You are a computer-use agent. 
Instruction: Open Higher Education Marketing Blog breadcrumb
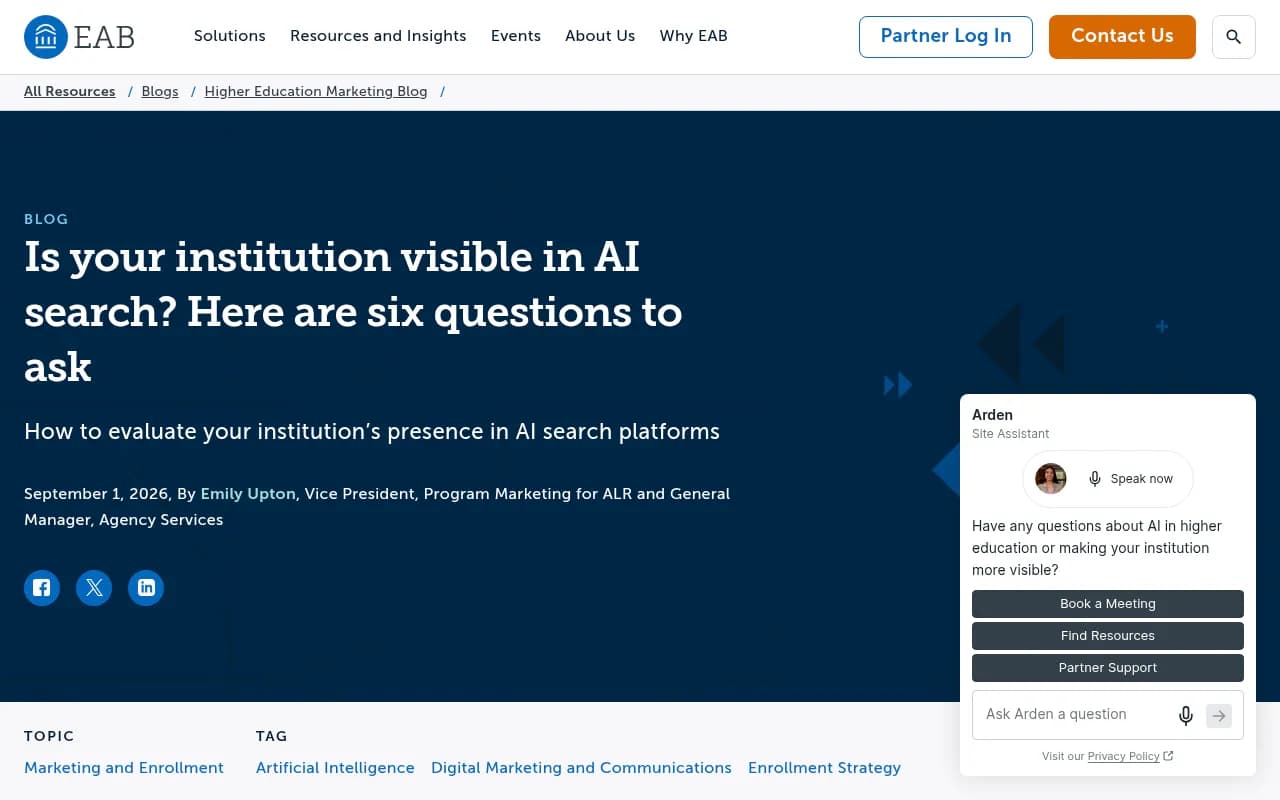tap(316, 92)
